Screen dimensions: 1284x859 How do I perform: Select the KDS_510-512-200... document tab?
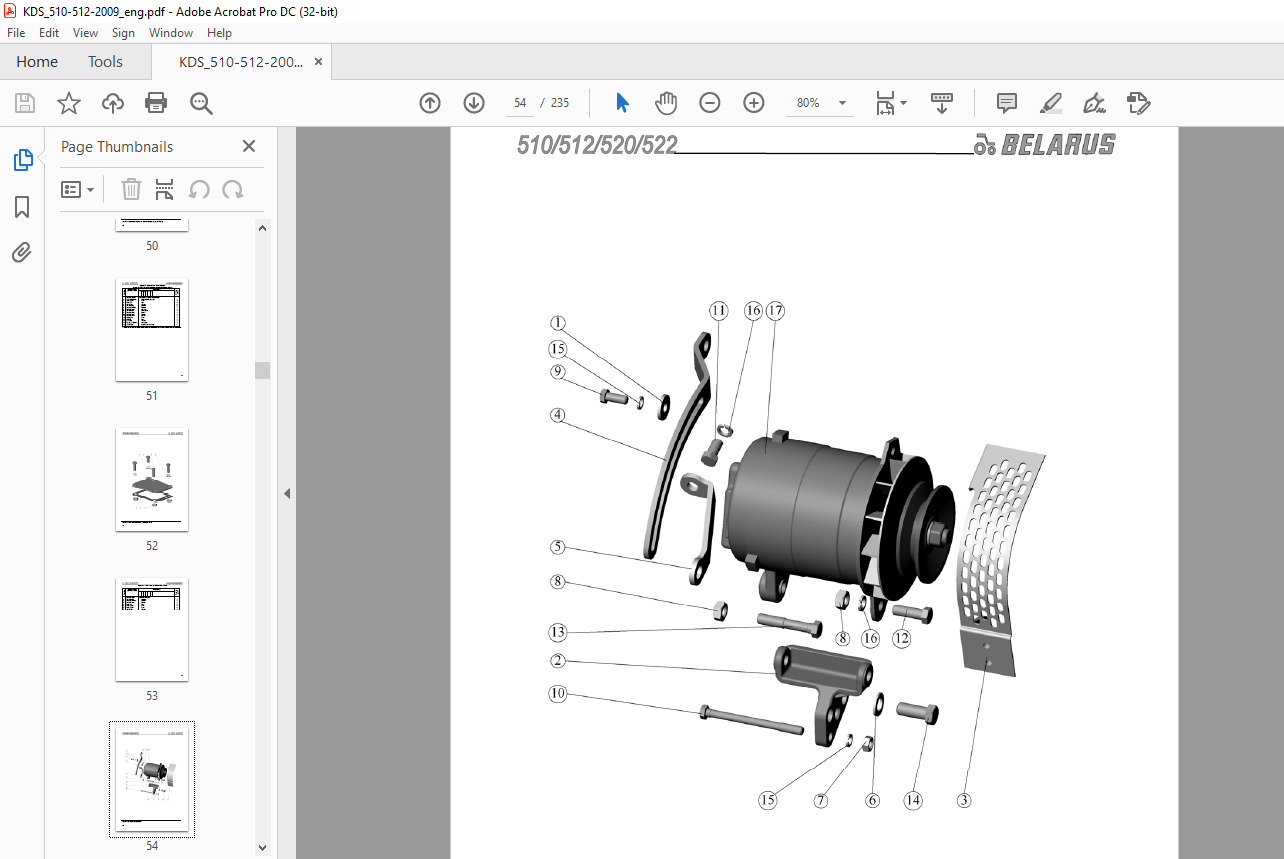coord(241,62)
